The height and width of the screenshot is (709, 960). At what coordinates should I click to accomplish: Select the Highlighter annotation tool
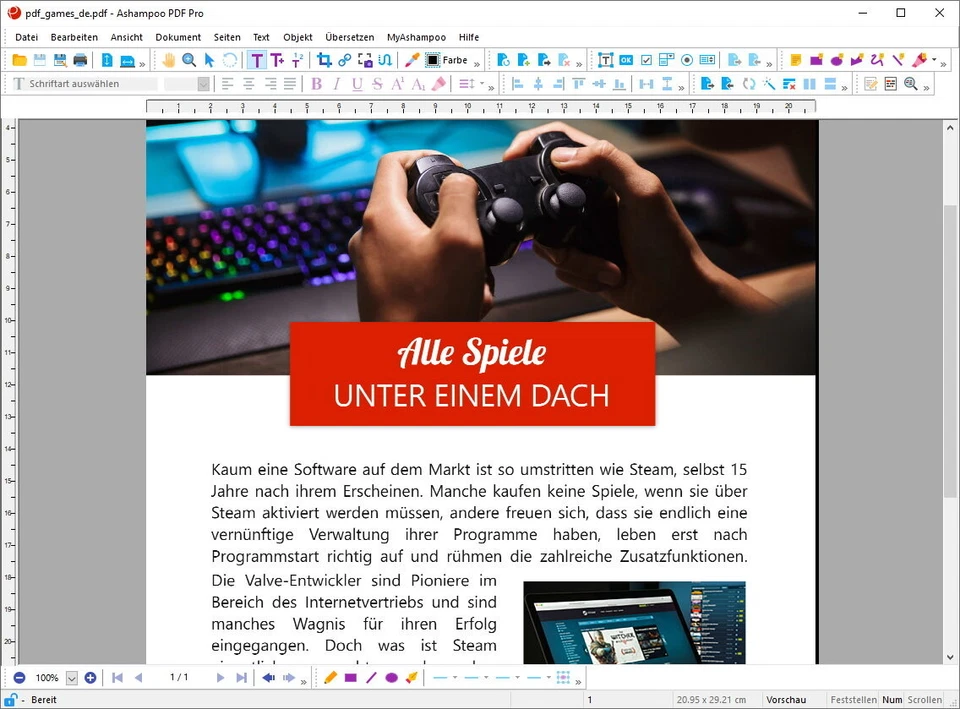(x=917, y=60)
